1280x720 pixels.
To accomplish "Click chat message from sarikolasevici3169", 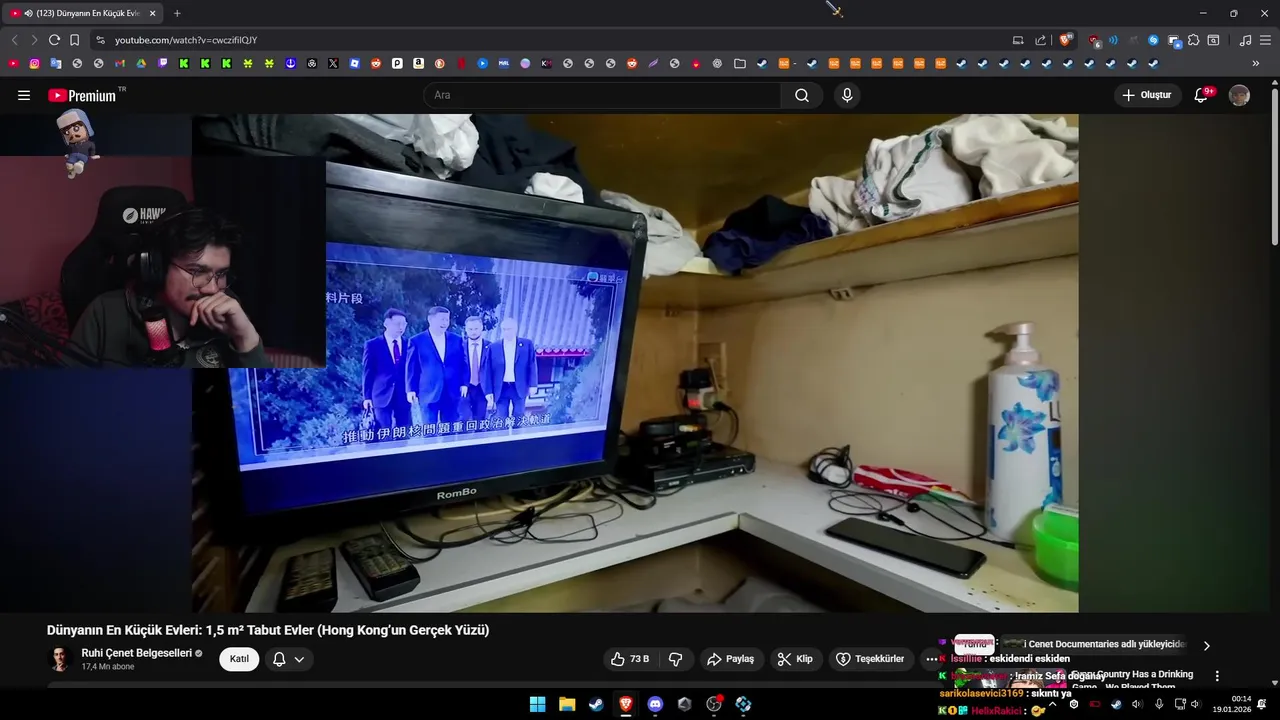I will click(x=1005, y=693).
